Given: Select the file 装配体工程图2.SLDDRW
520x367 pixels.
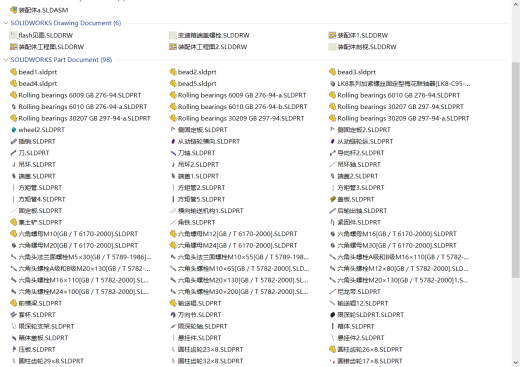Looking at the screenshot, I should click(x=213, y=47).
